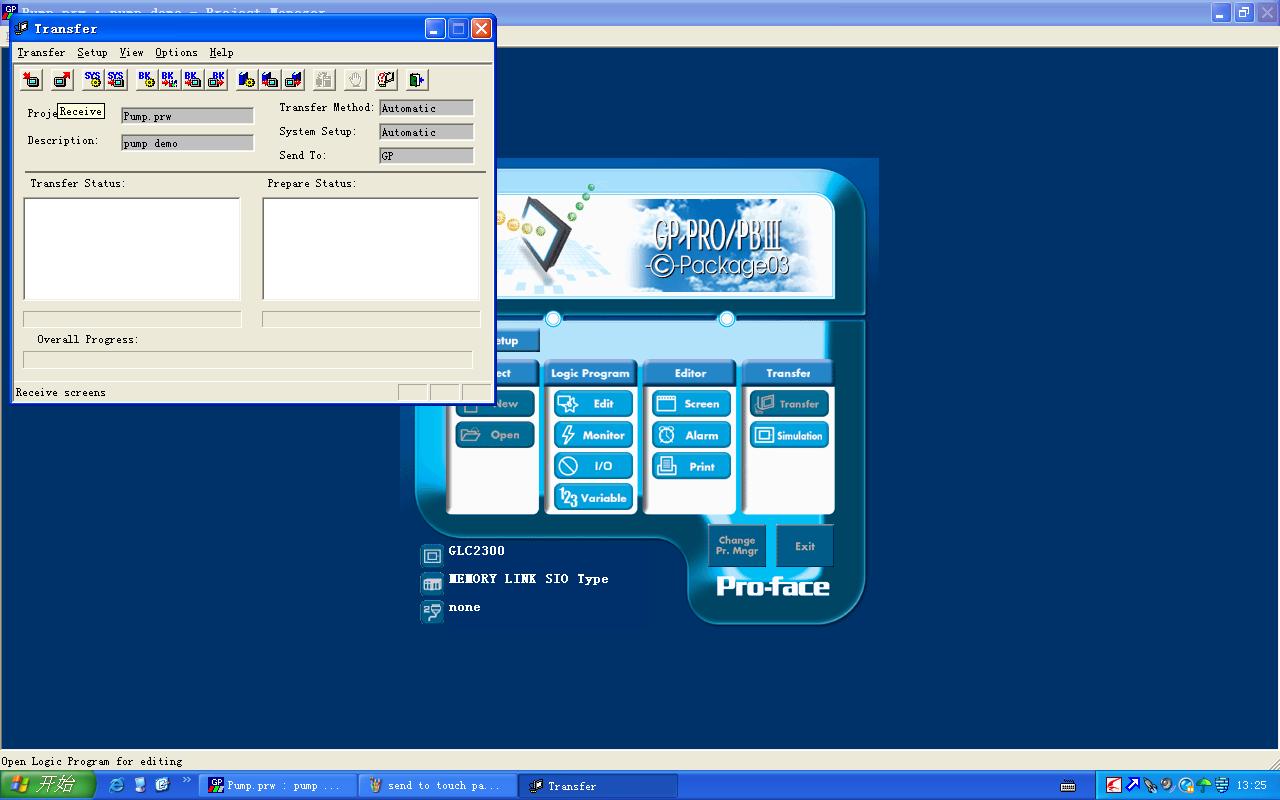
Task: Open the Logic Program Monitor
Action: [593, 435]
